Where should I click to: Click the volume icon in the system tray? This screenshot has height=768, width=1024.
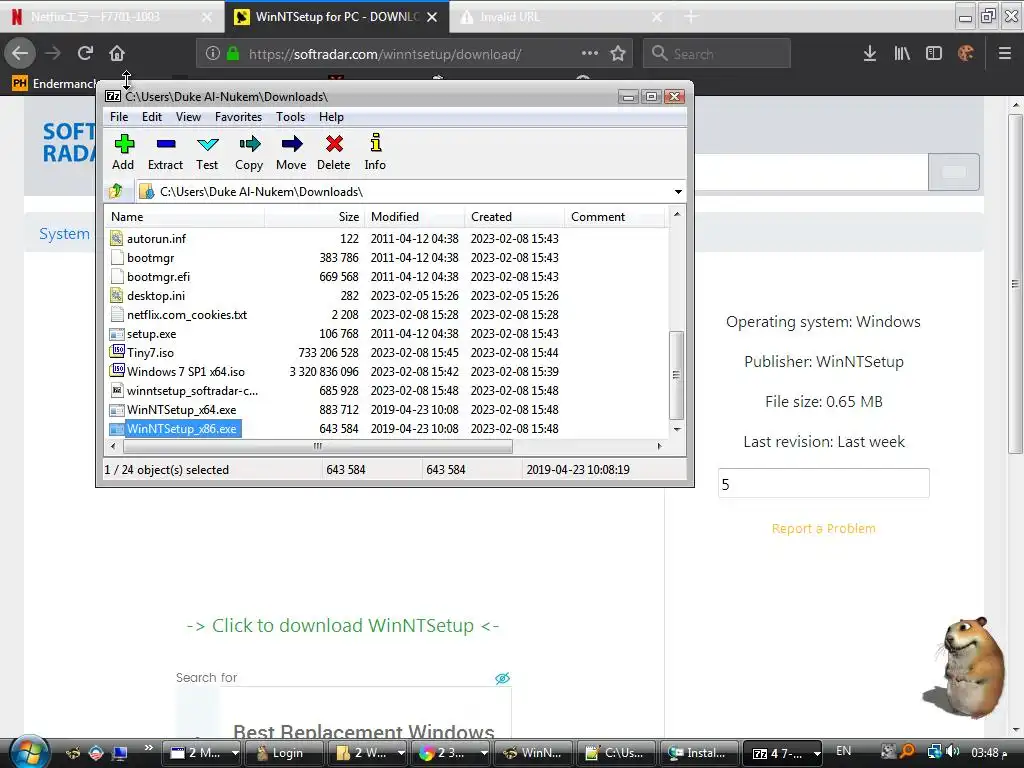point(953,752)
